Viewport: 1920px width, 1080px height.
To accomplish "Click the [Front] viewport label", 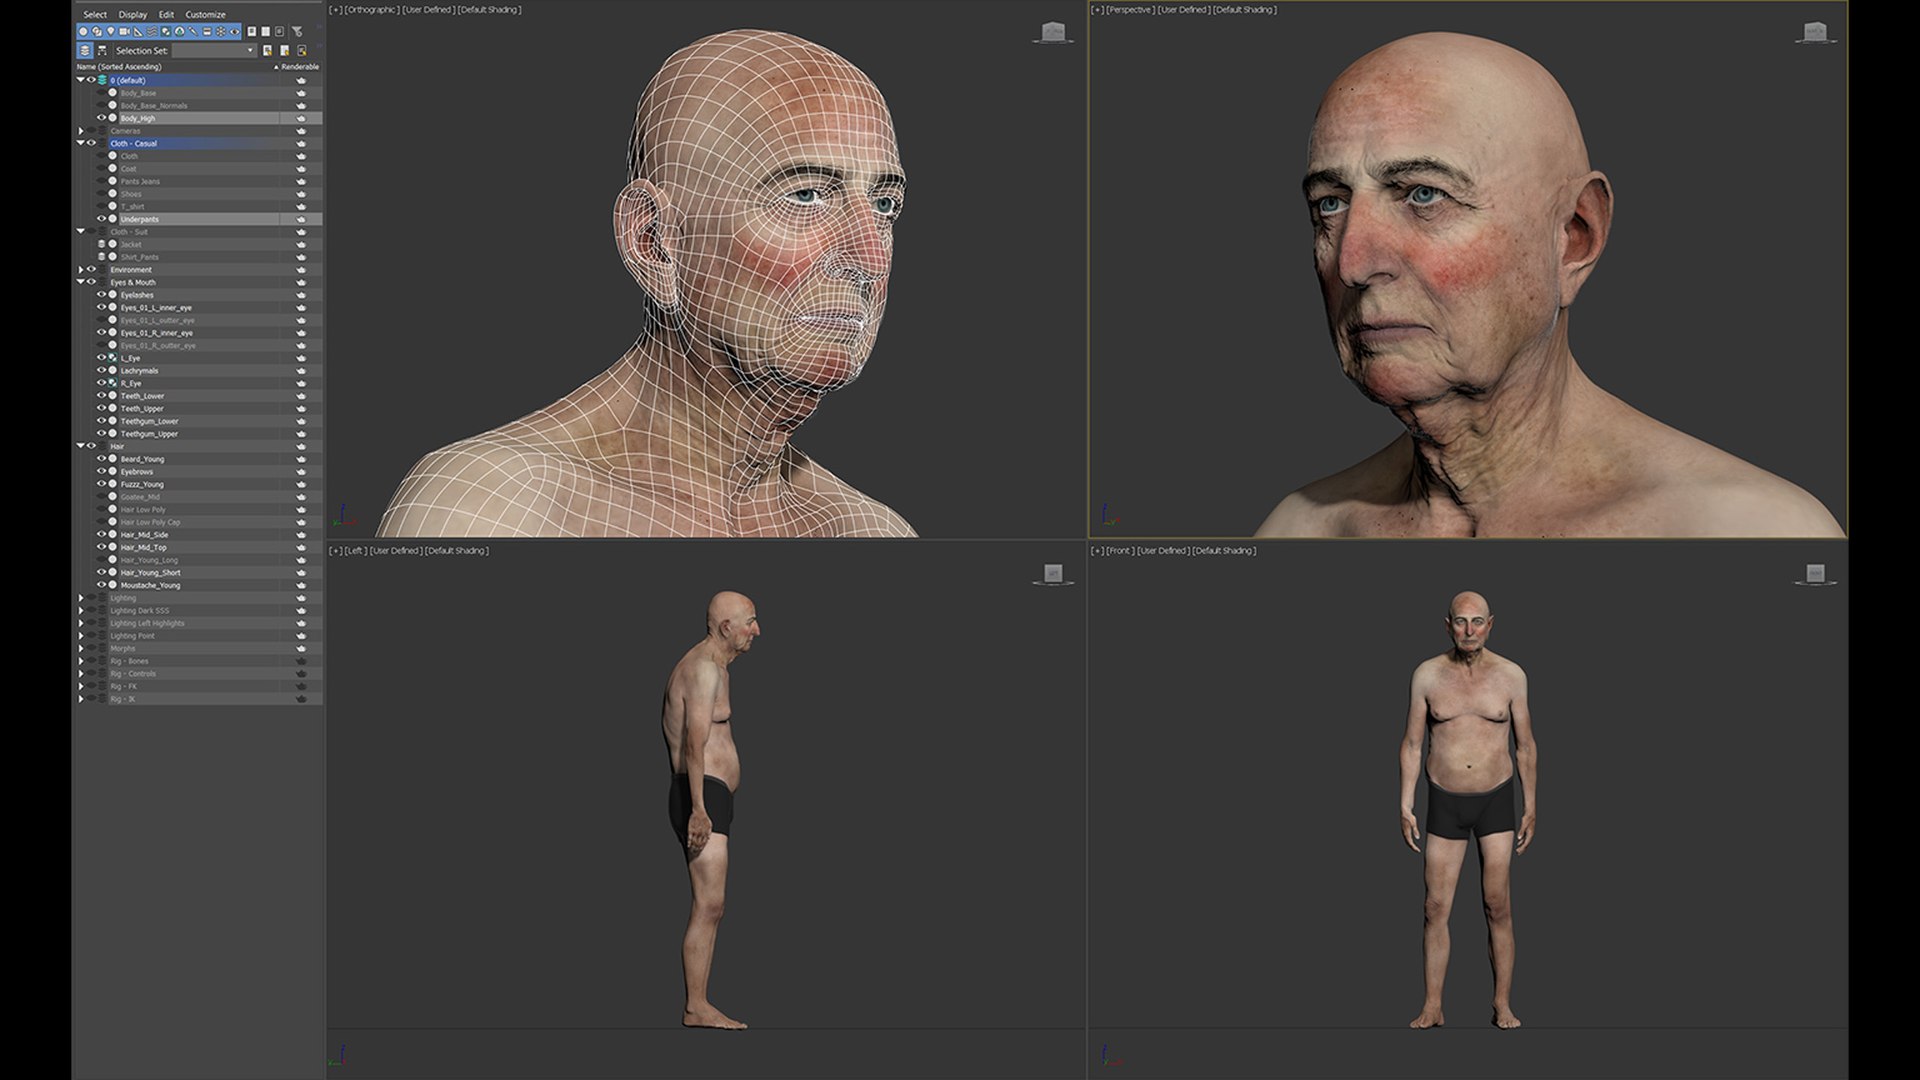I will coord(1119,551).
